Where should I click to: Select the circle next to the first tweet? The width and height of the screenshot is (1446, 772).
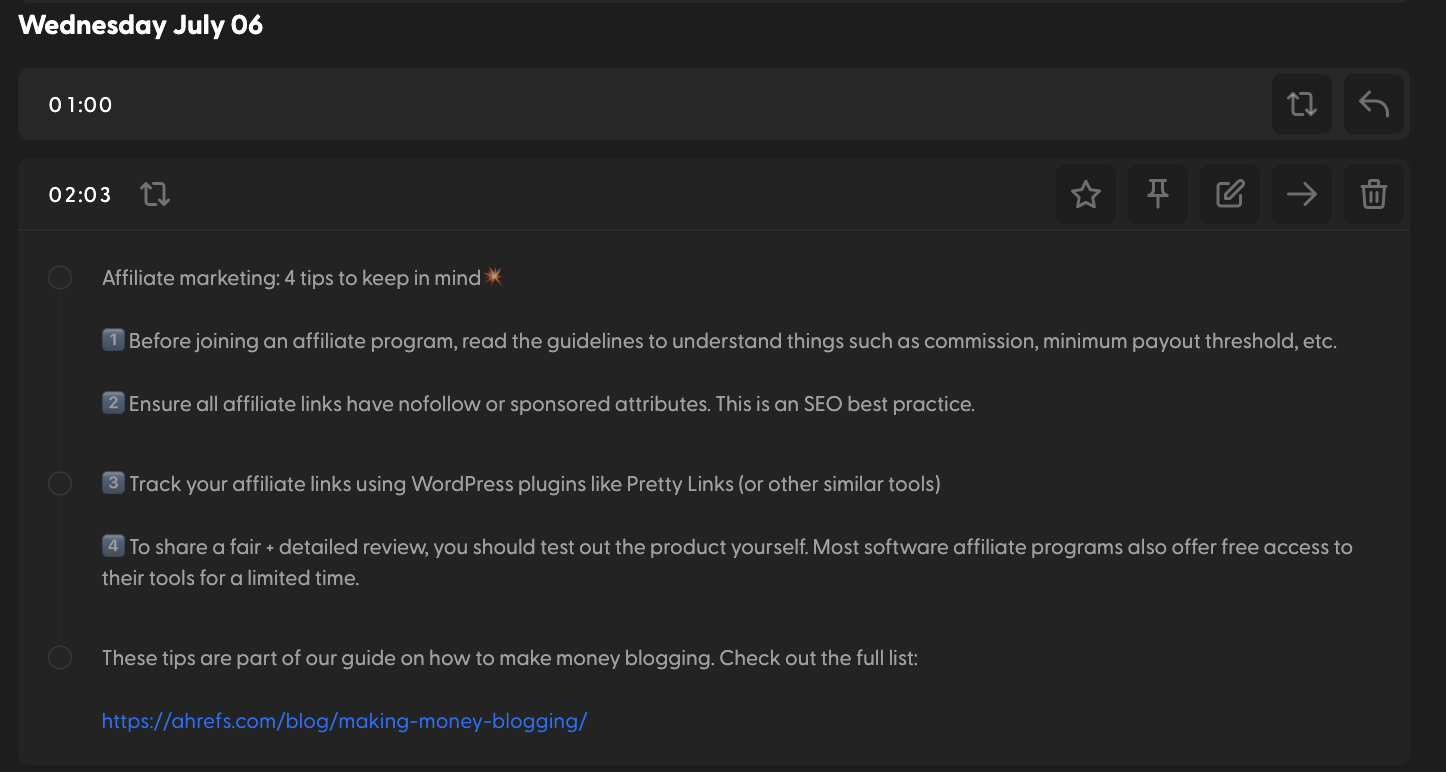[59, 277]
